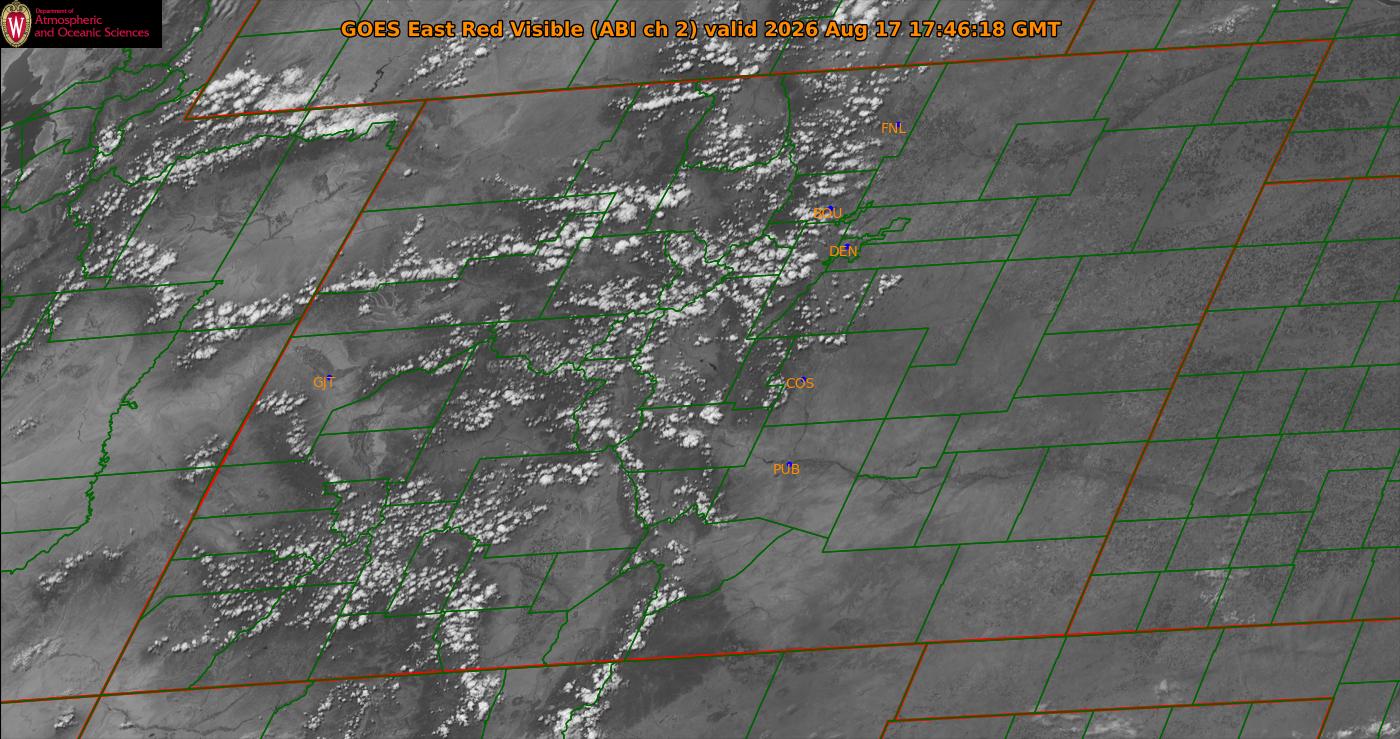The width and height of the screenshot is (1400, 739).
Task: Click the FNL station label
Action: pyautogui.click(x=893, y=128)
